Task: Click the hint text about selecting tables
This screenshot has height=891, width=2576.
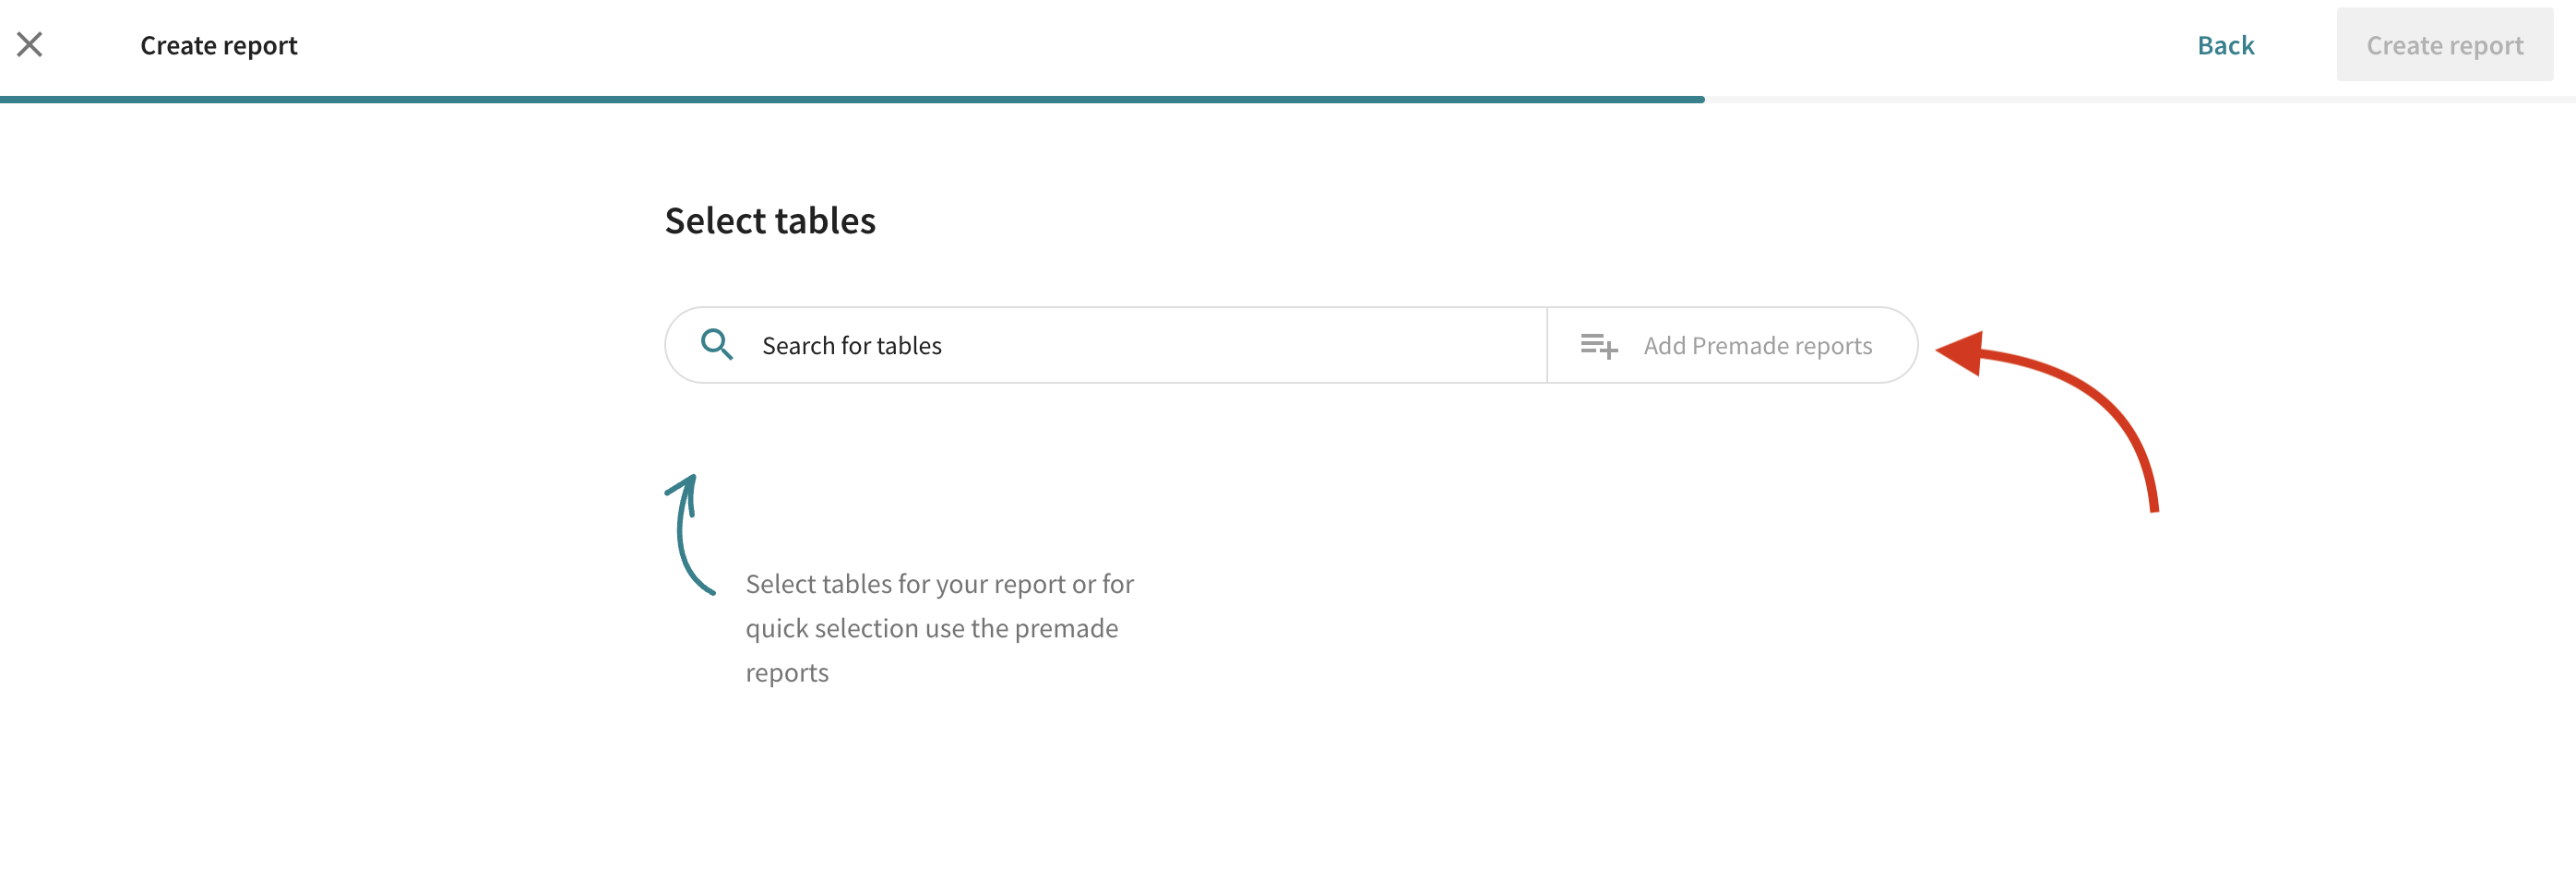Action: 938,584
